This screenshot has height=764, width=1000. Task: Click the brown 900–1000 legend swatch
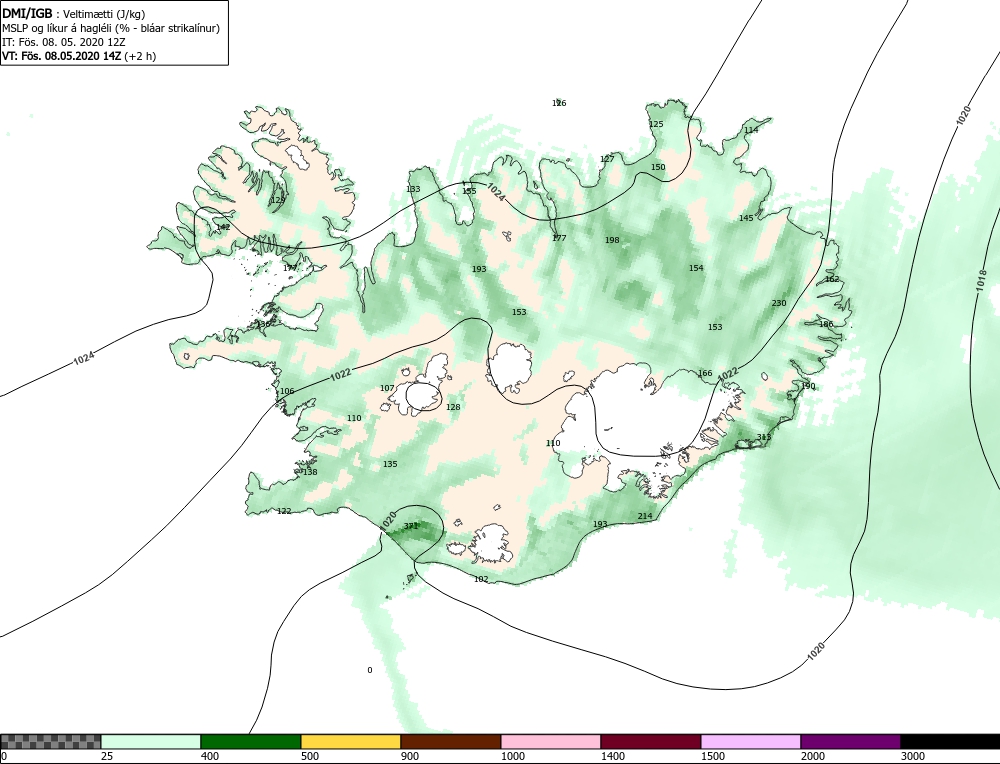coord(451,741)
